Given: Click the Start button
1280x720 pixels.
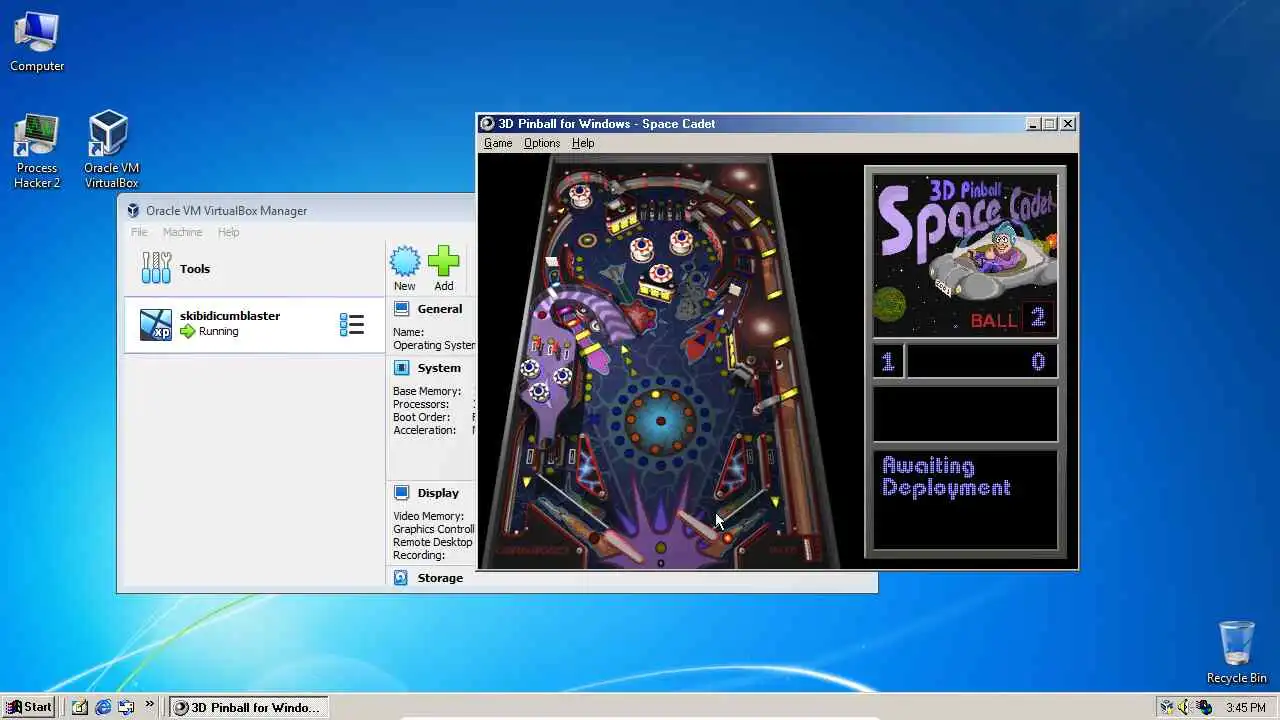Looking at the screenshot, I should 29,707.
